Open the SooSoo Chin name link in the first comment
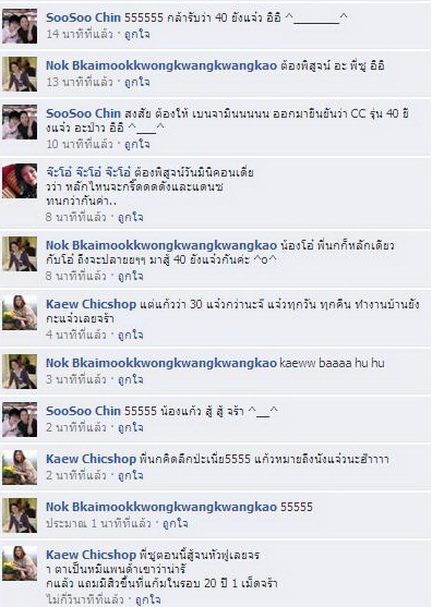 tap(83, 17)
